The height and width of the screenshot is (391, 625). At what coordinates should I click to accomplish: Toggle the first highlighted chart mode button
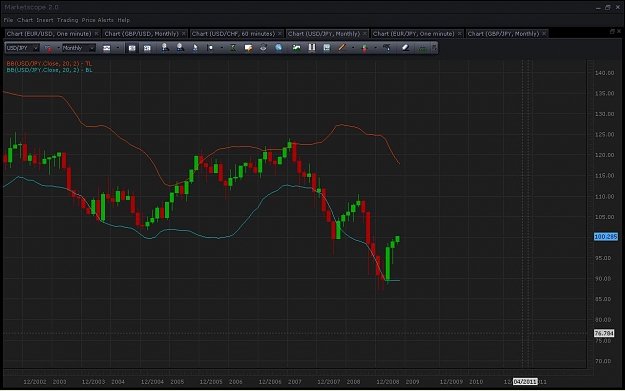pos(132,48)
